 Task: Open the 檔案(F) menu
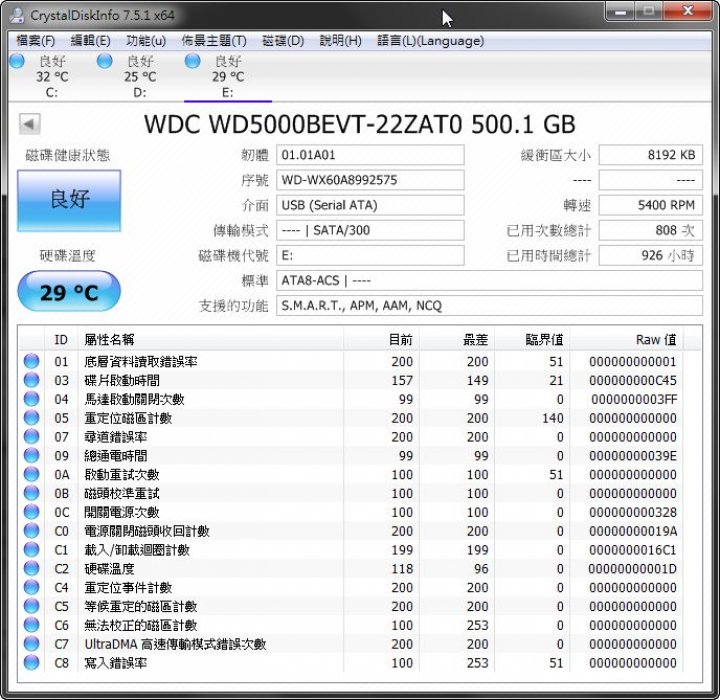tap(35, 41)
